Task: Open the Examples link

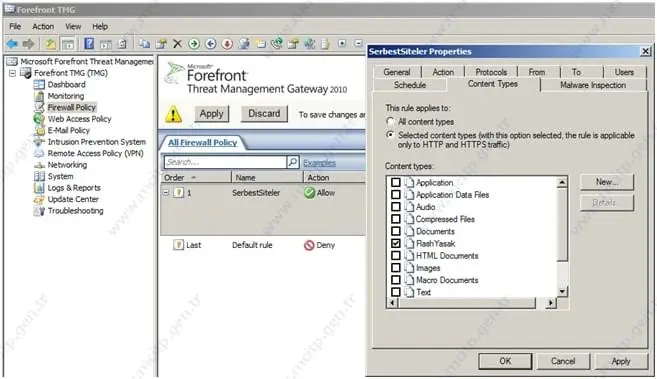Action: click(x=319, y=162)
